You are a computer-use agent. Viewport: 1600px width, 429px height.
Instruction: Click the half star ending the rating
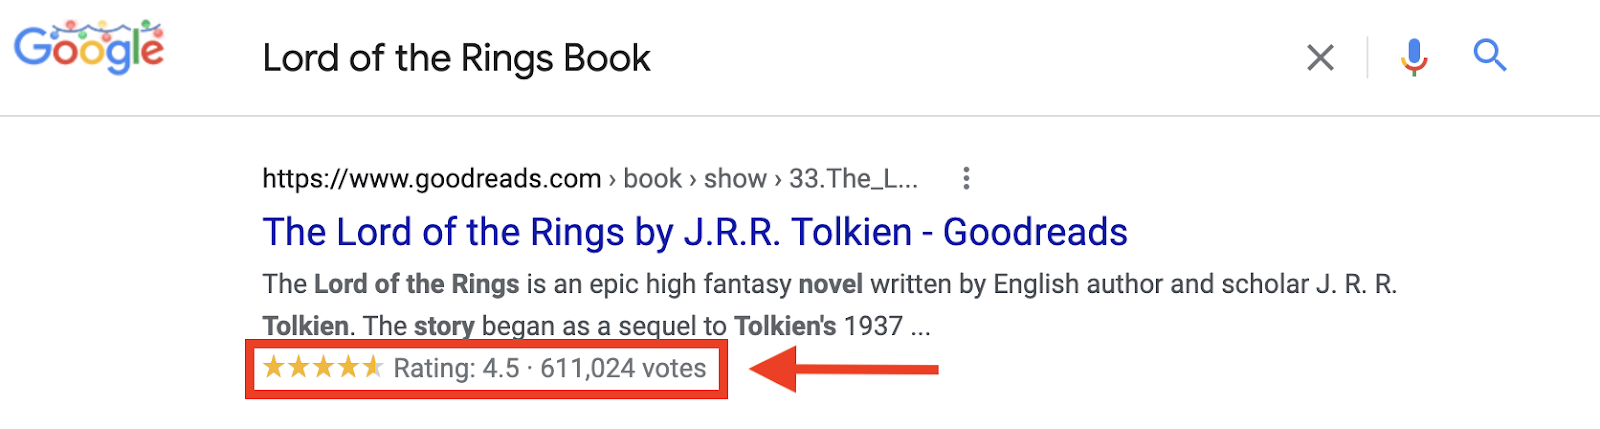pos(372,368)
